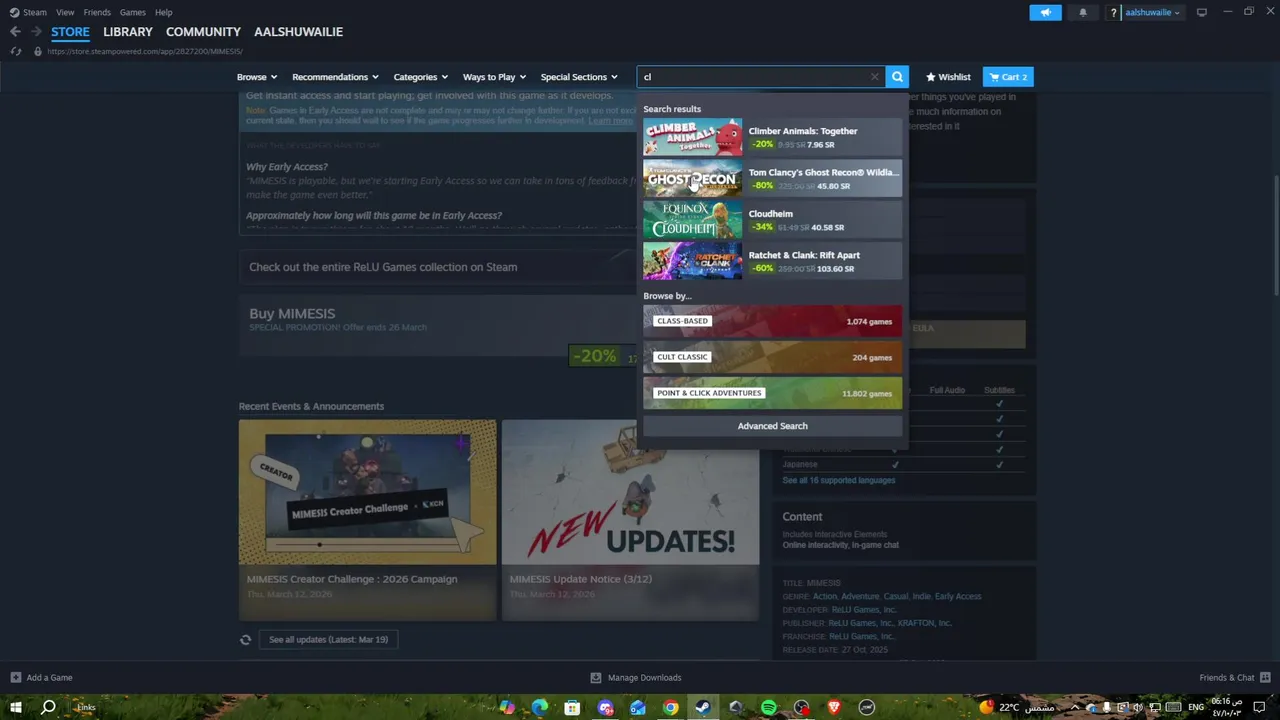The height and width of the screenshot is (720, 1280).
Task: Expand the Recommendations dropdown
Action: pyautogui.click(x=335, y=77)
